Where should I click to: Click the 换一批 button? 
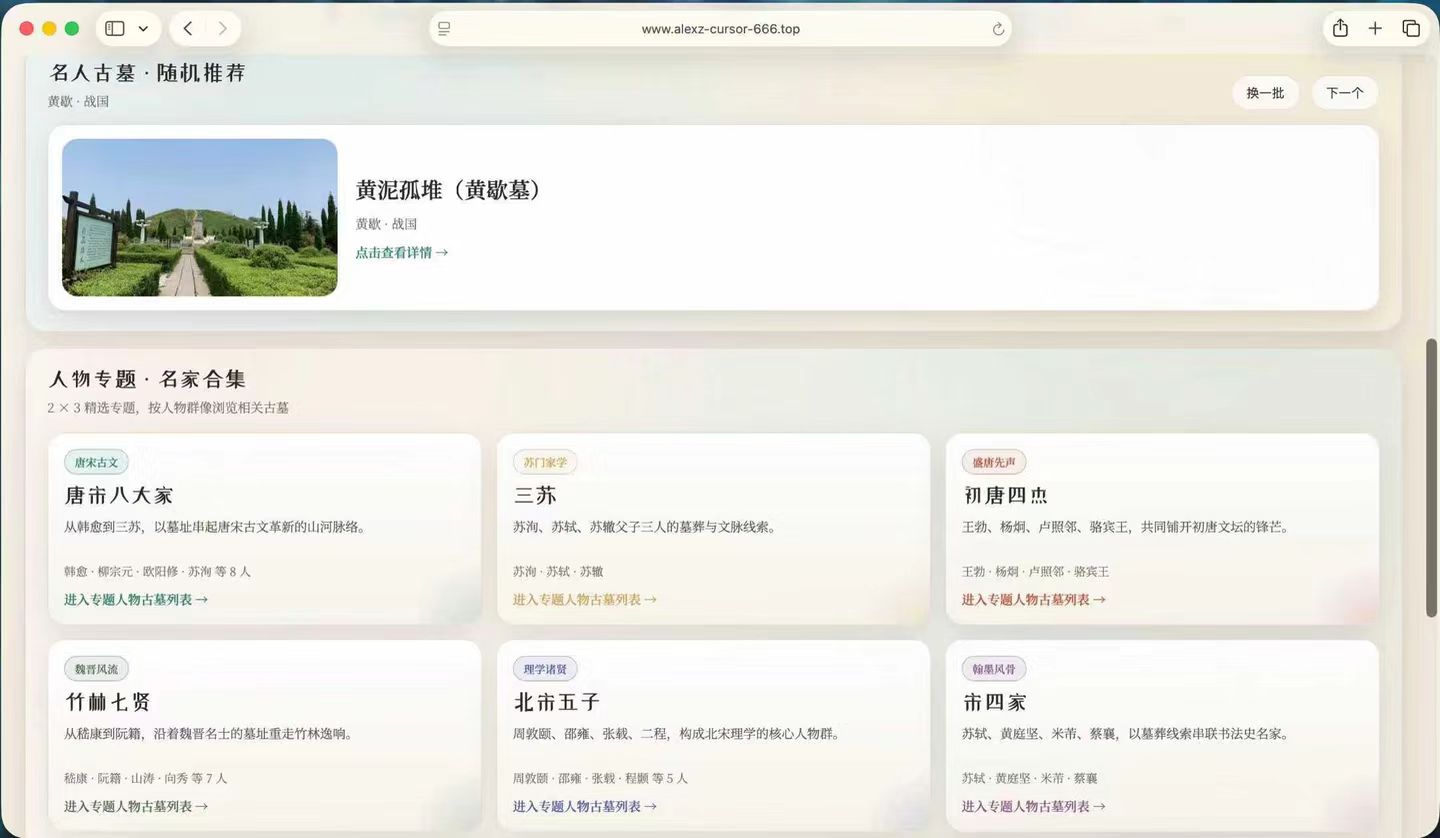coord(1264,92)
